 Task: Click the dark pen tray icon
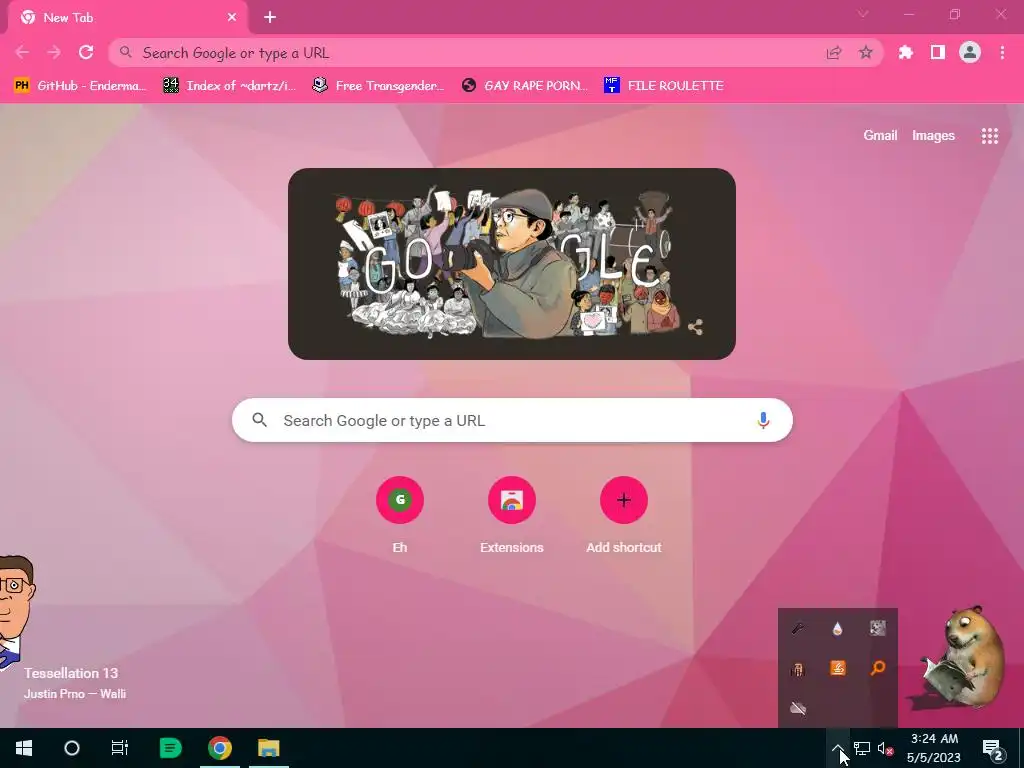click(797, 628)
